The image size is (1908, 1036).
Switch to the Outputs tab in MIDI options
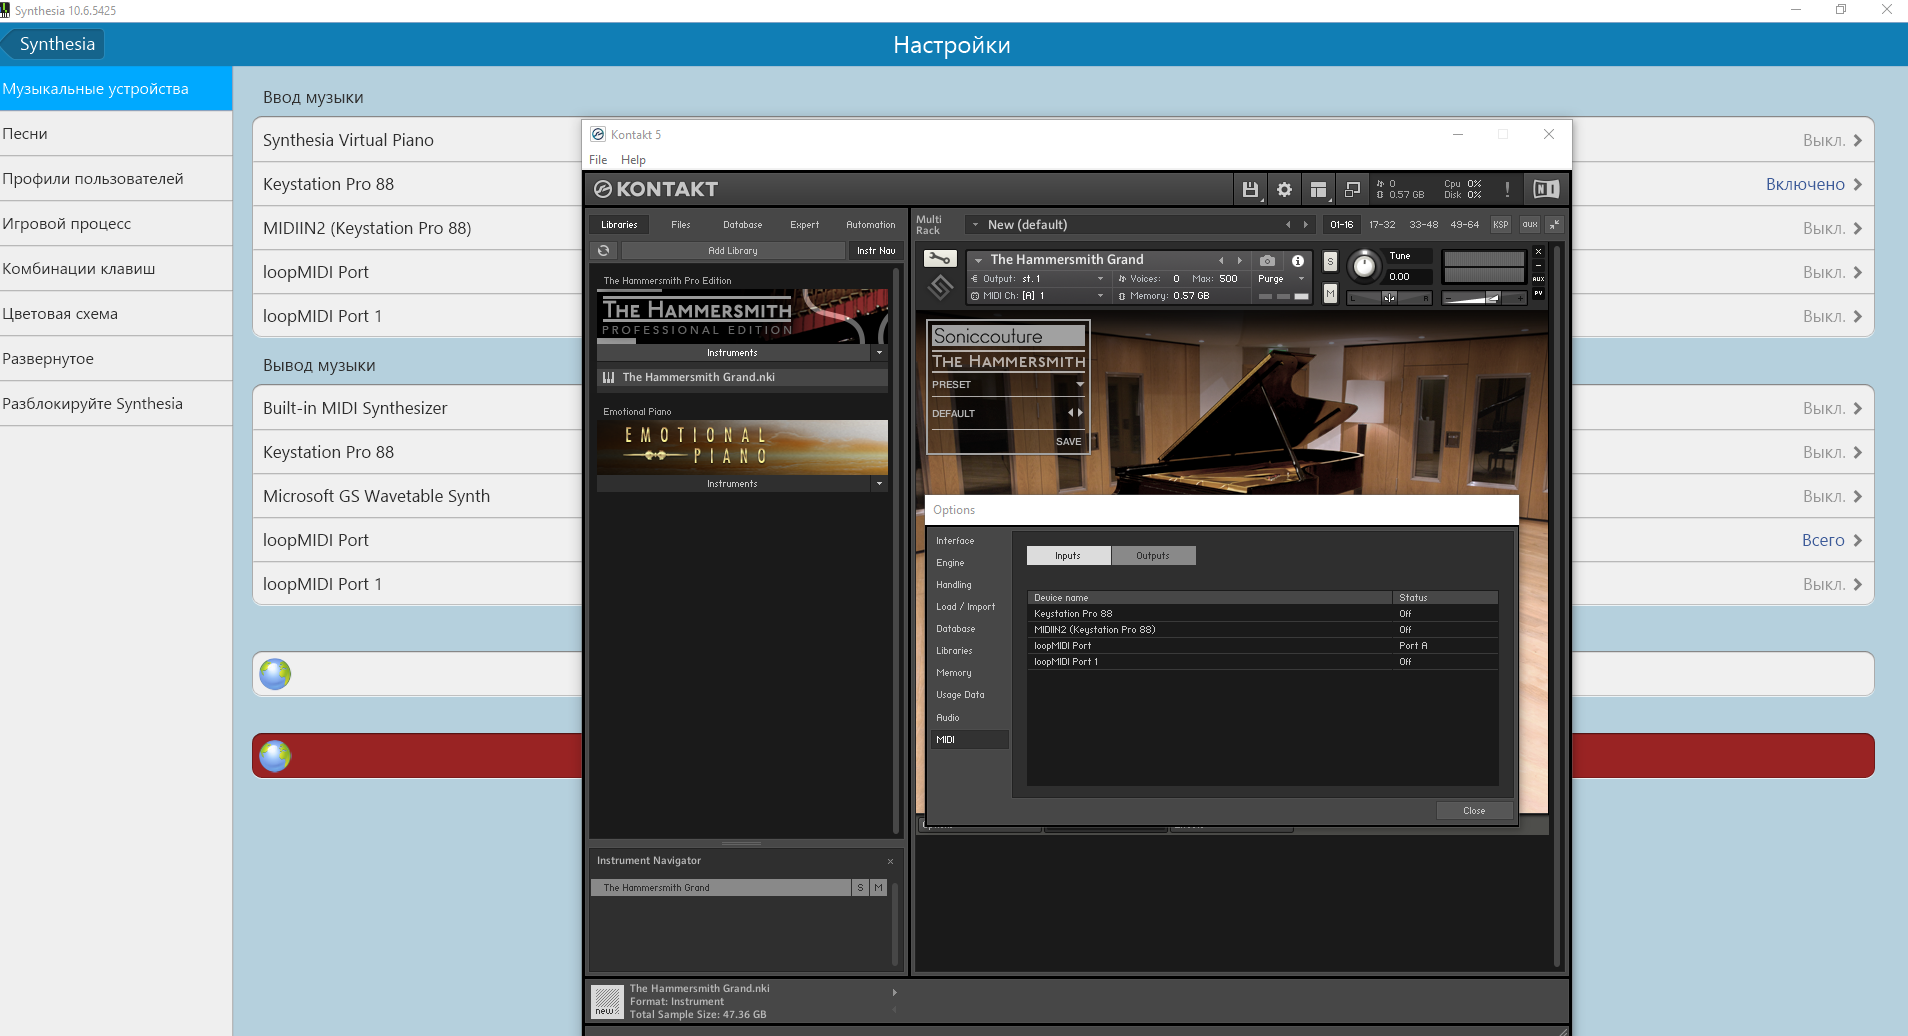click(x=1153, y=556)
